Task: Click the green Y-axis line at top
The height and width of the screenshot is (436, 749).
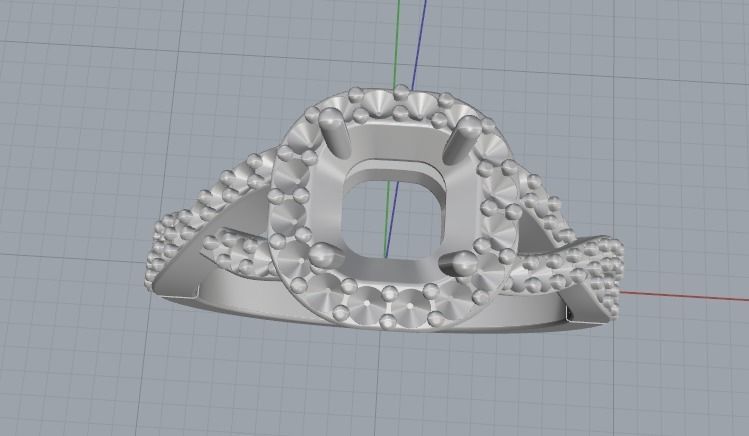Action: pos(397,43)
